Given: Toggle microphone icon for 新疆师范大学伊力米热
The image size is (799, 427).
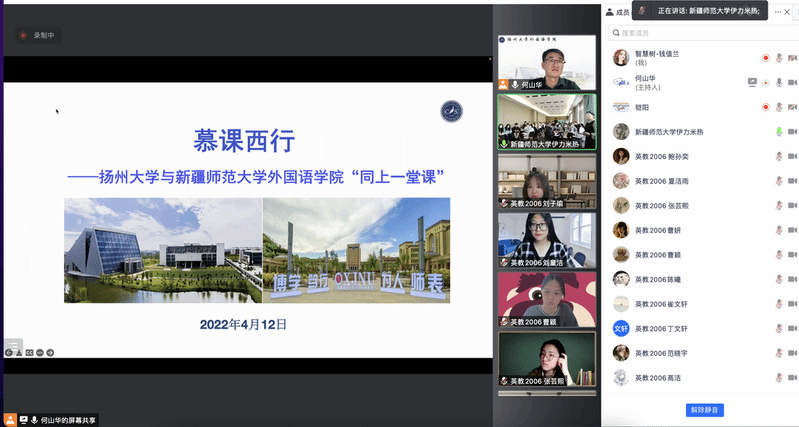Looking at the screenshot, I should pyautogui.click(x=778, y=131).
